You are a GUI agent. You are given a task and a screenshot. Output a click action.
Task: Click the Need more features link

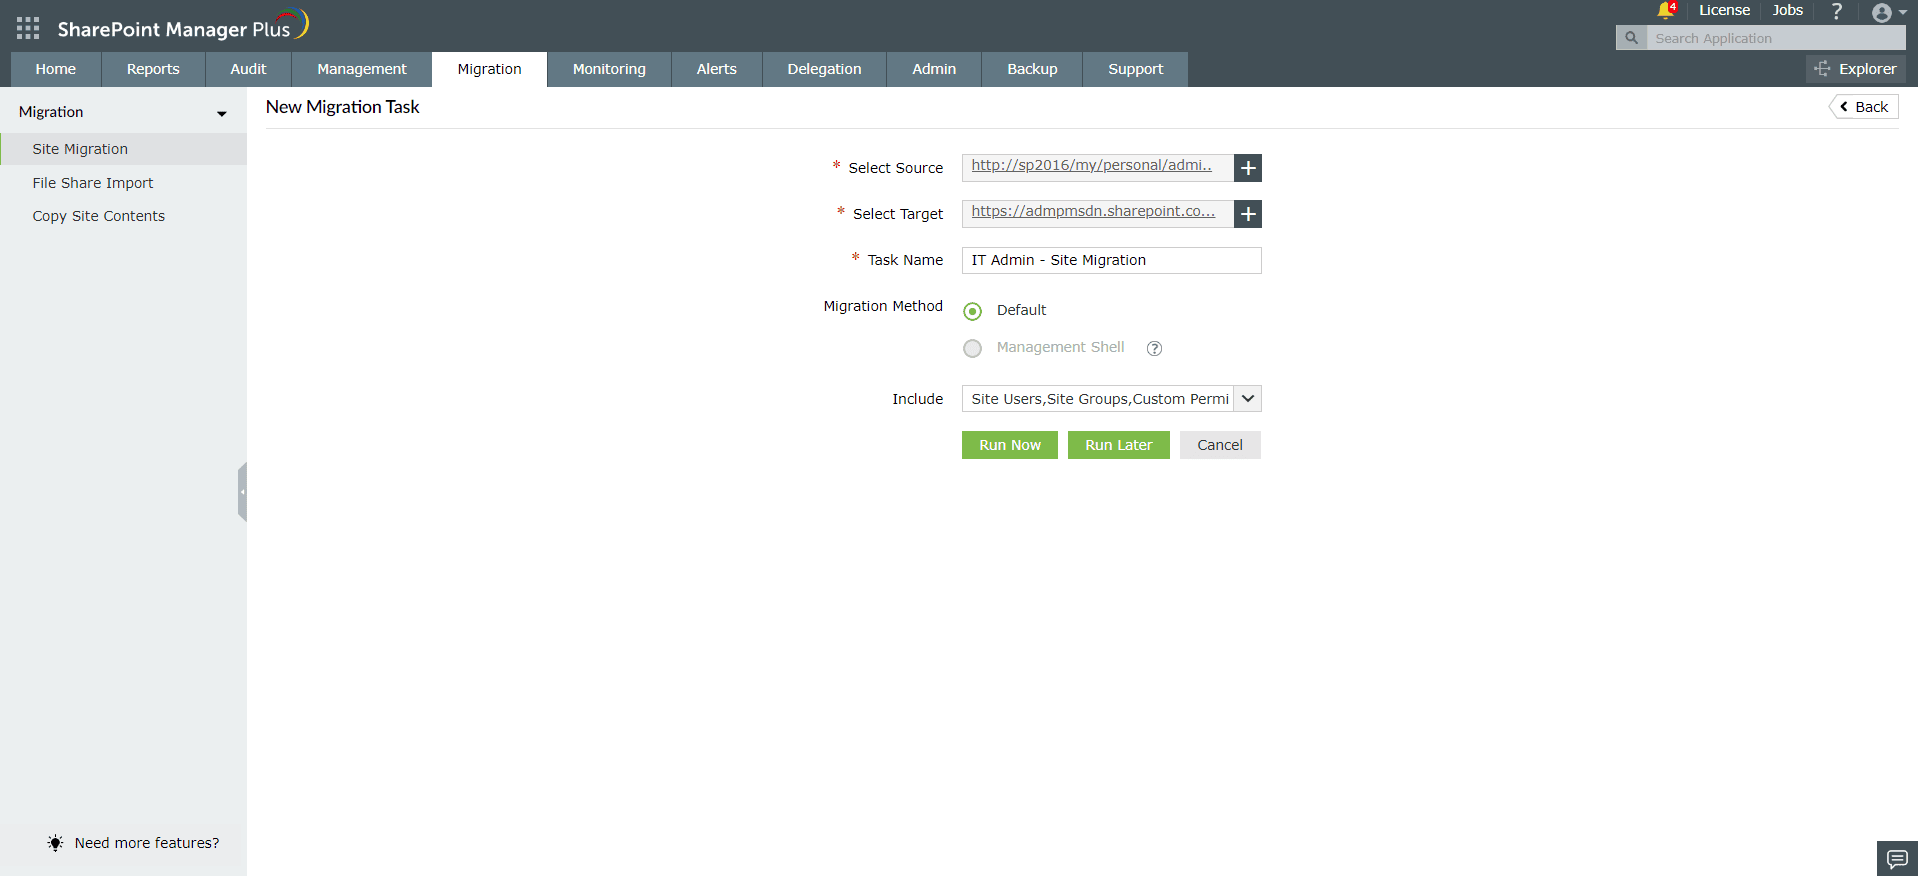147,843
